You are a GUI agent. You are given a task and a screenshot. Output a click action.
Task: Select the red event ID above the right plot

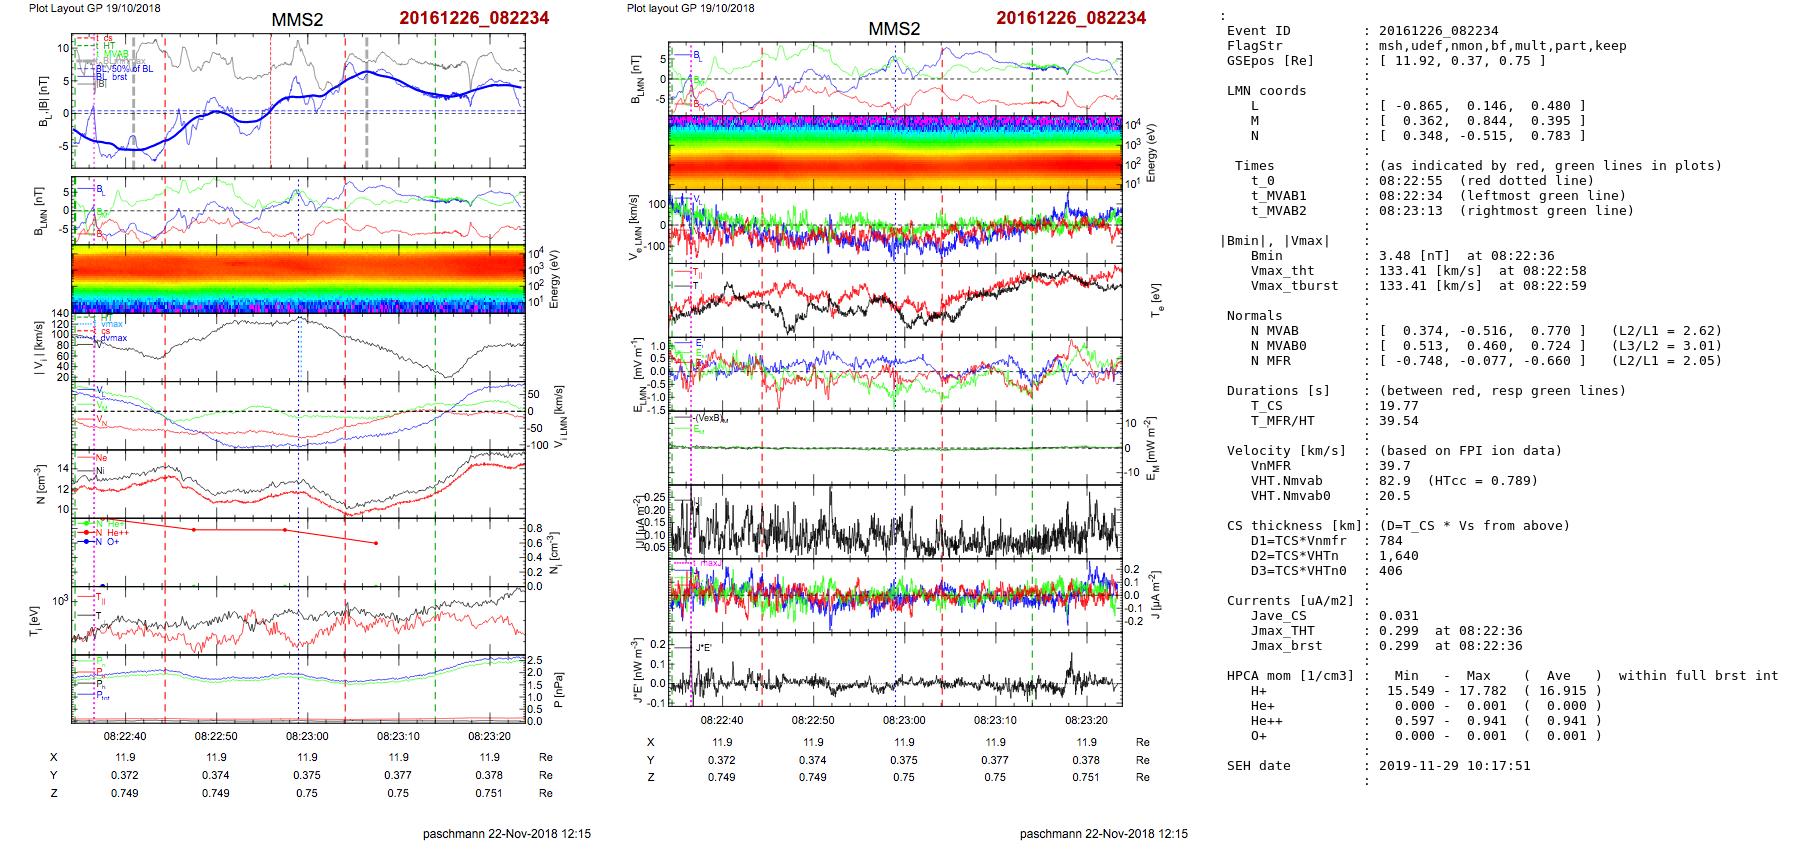click(x=1071, y=18)
